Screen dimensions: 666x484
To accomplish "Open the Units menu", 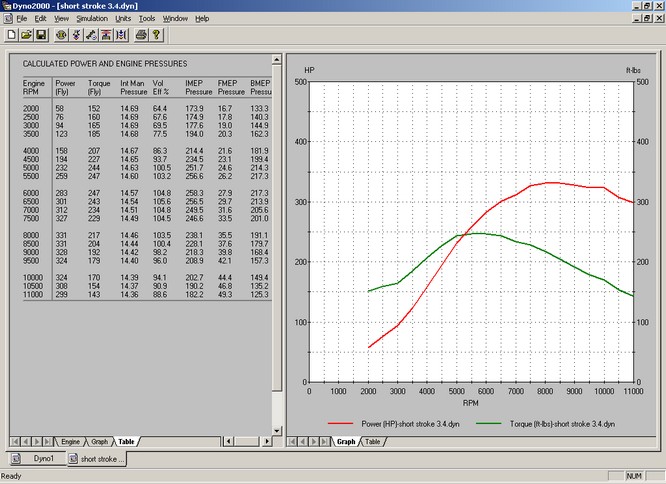I will (123, 18).
